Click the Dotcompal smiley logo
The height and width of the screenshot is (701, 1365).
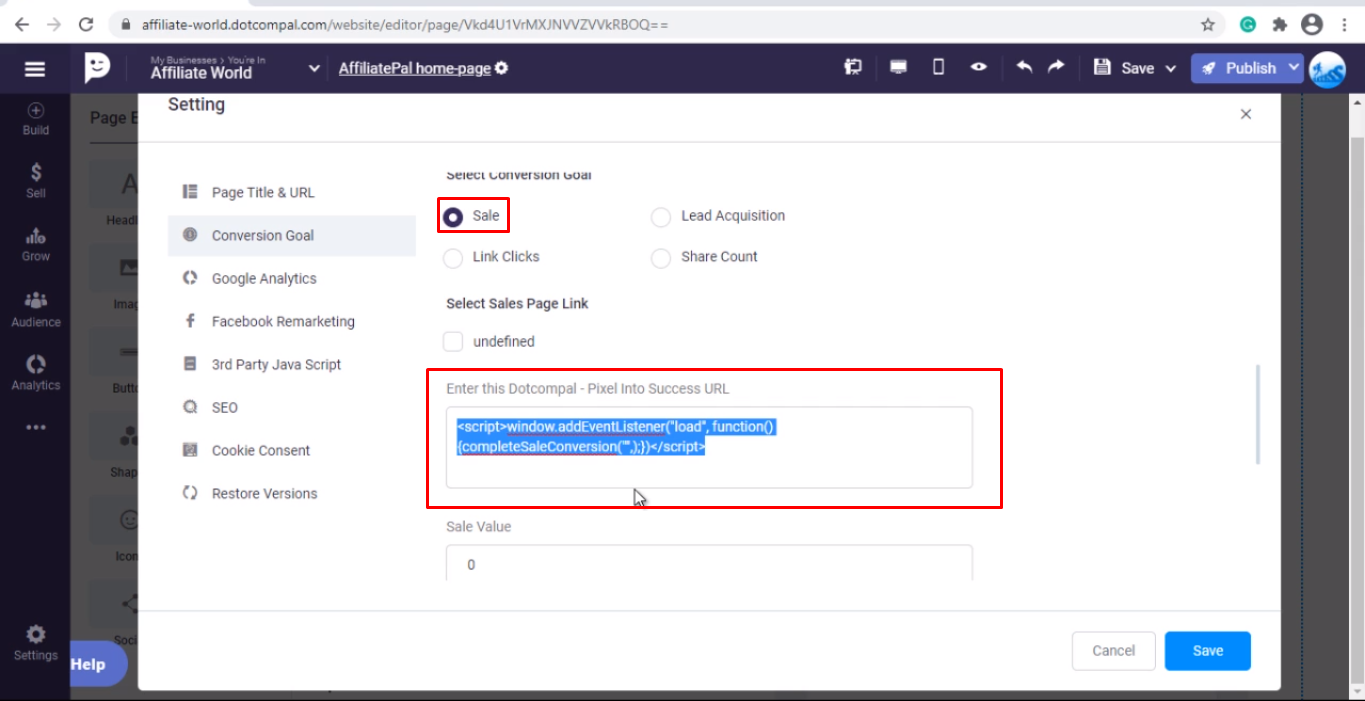(97, 68)
